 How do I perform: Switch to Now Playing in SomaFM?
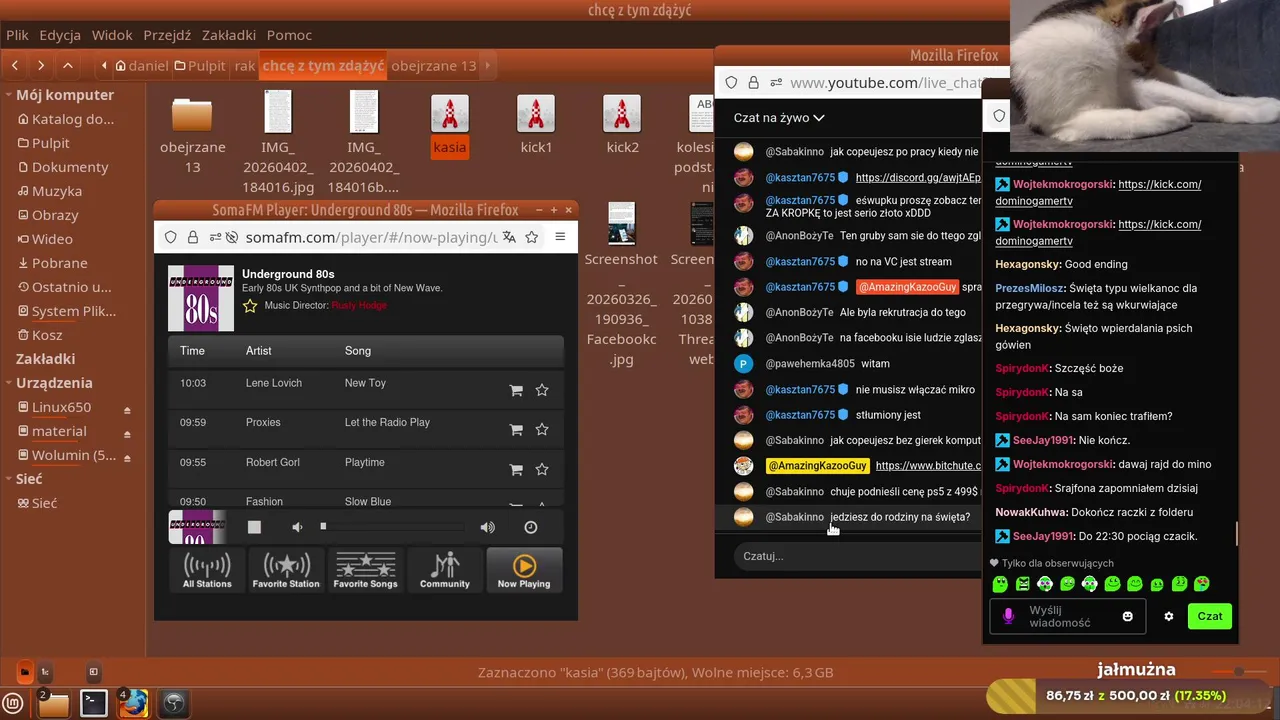coord(524,570)
